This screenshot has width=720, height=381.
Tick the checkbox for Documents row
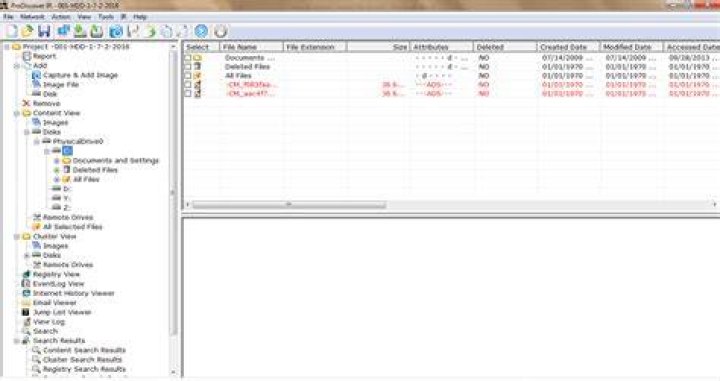[188, 58]
